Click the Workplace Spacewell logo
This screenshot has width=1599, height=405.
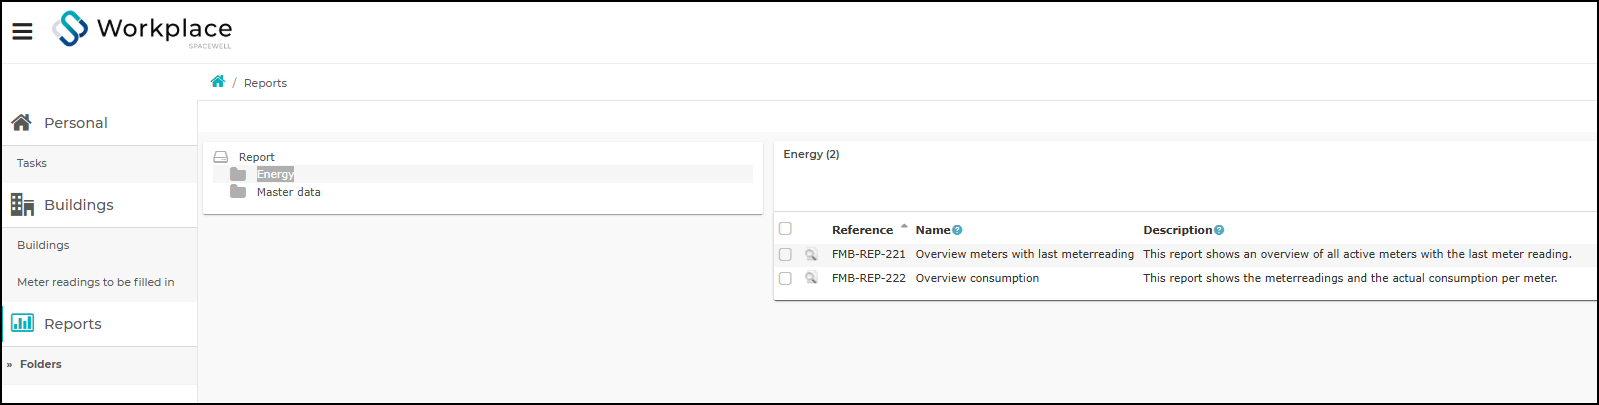pos(142,29)
